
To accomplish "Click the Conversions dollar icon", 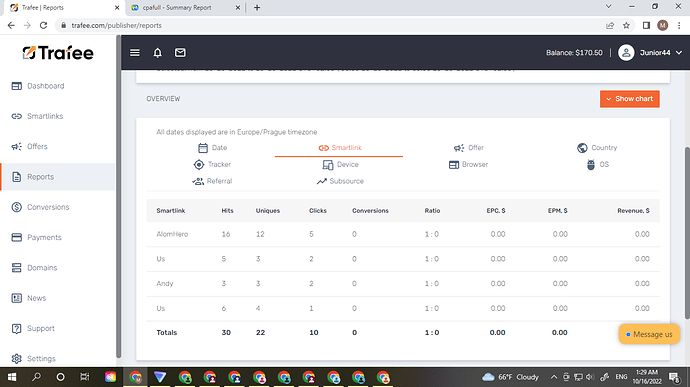I will point(16,207).
